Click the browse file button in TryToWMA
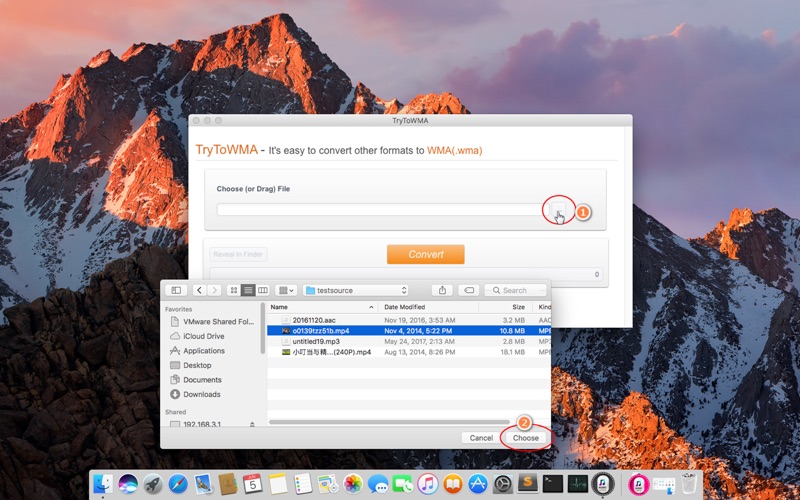Viewport: 800px width, 500px height. pyautogui.click(x=559, y=210)
